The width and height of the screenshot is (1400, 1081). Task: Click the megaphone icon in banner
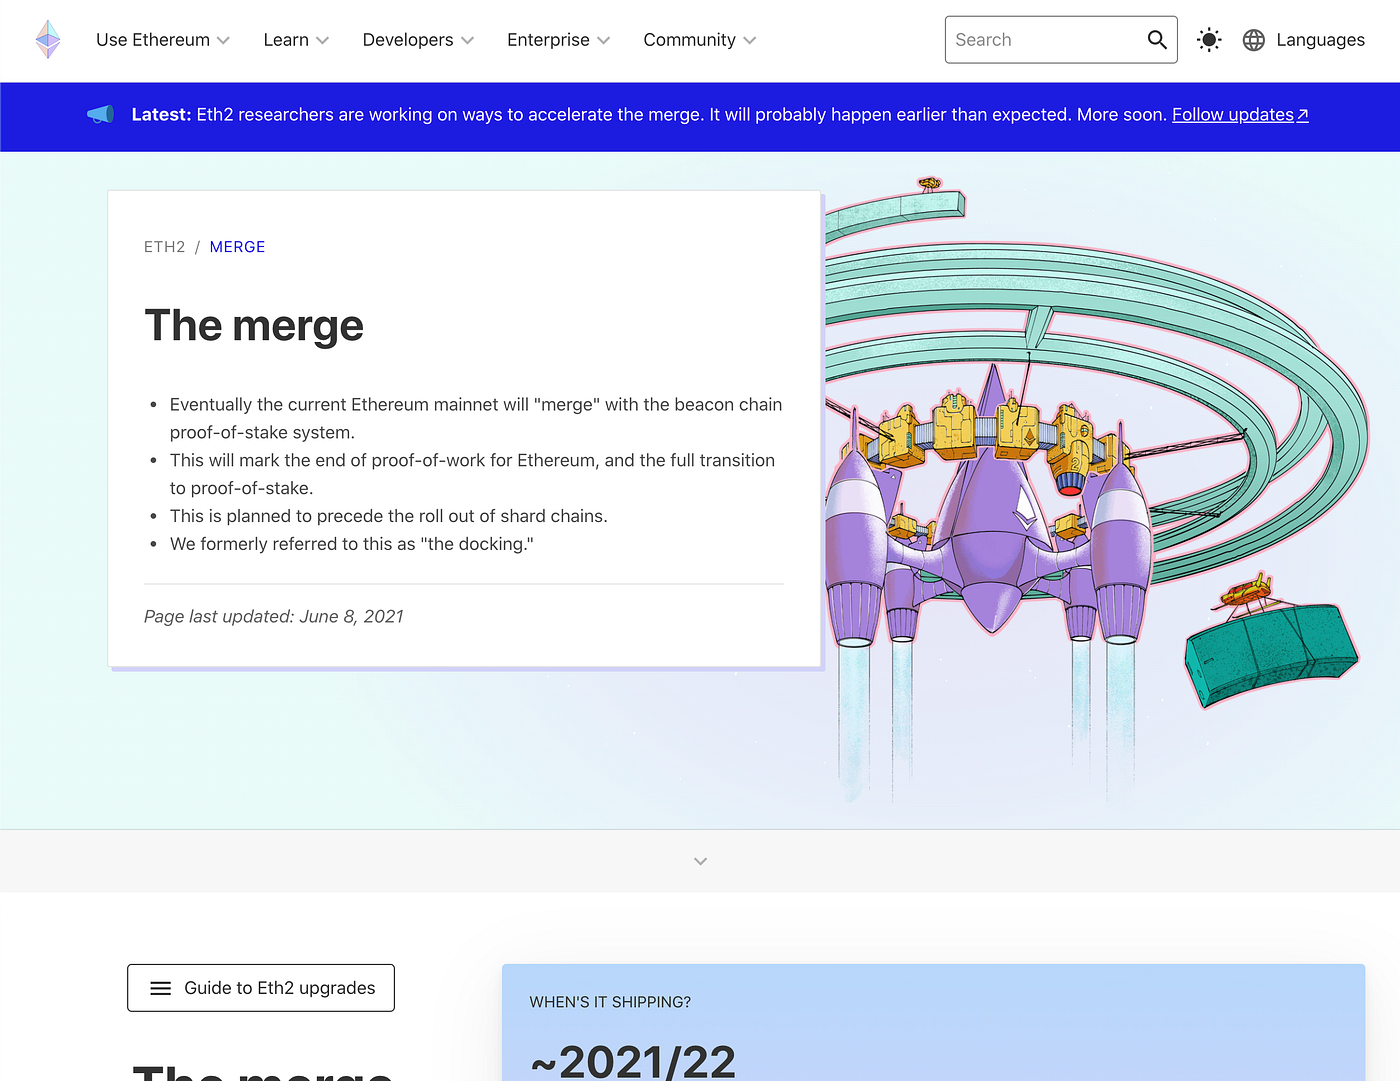click(101, 115)
